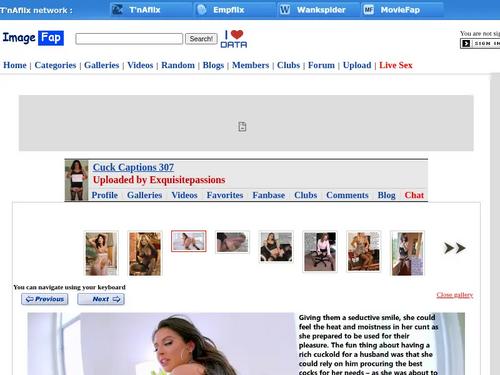Open the ImageFap logo homepage link

point(33,38)
